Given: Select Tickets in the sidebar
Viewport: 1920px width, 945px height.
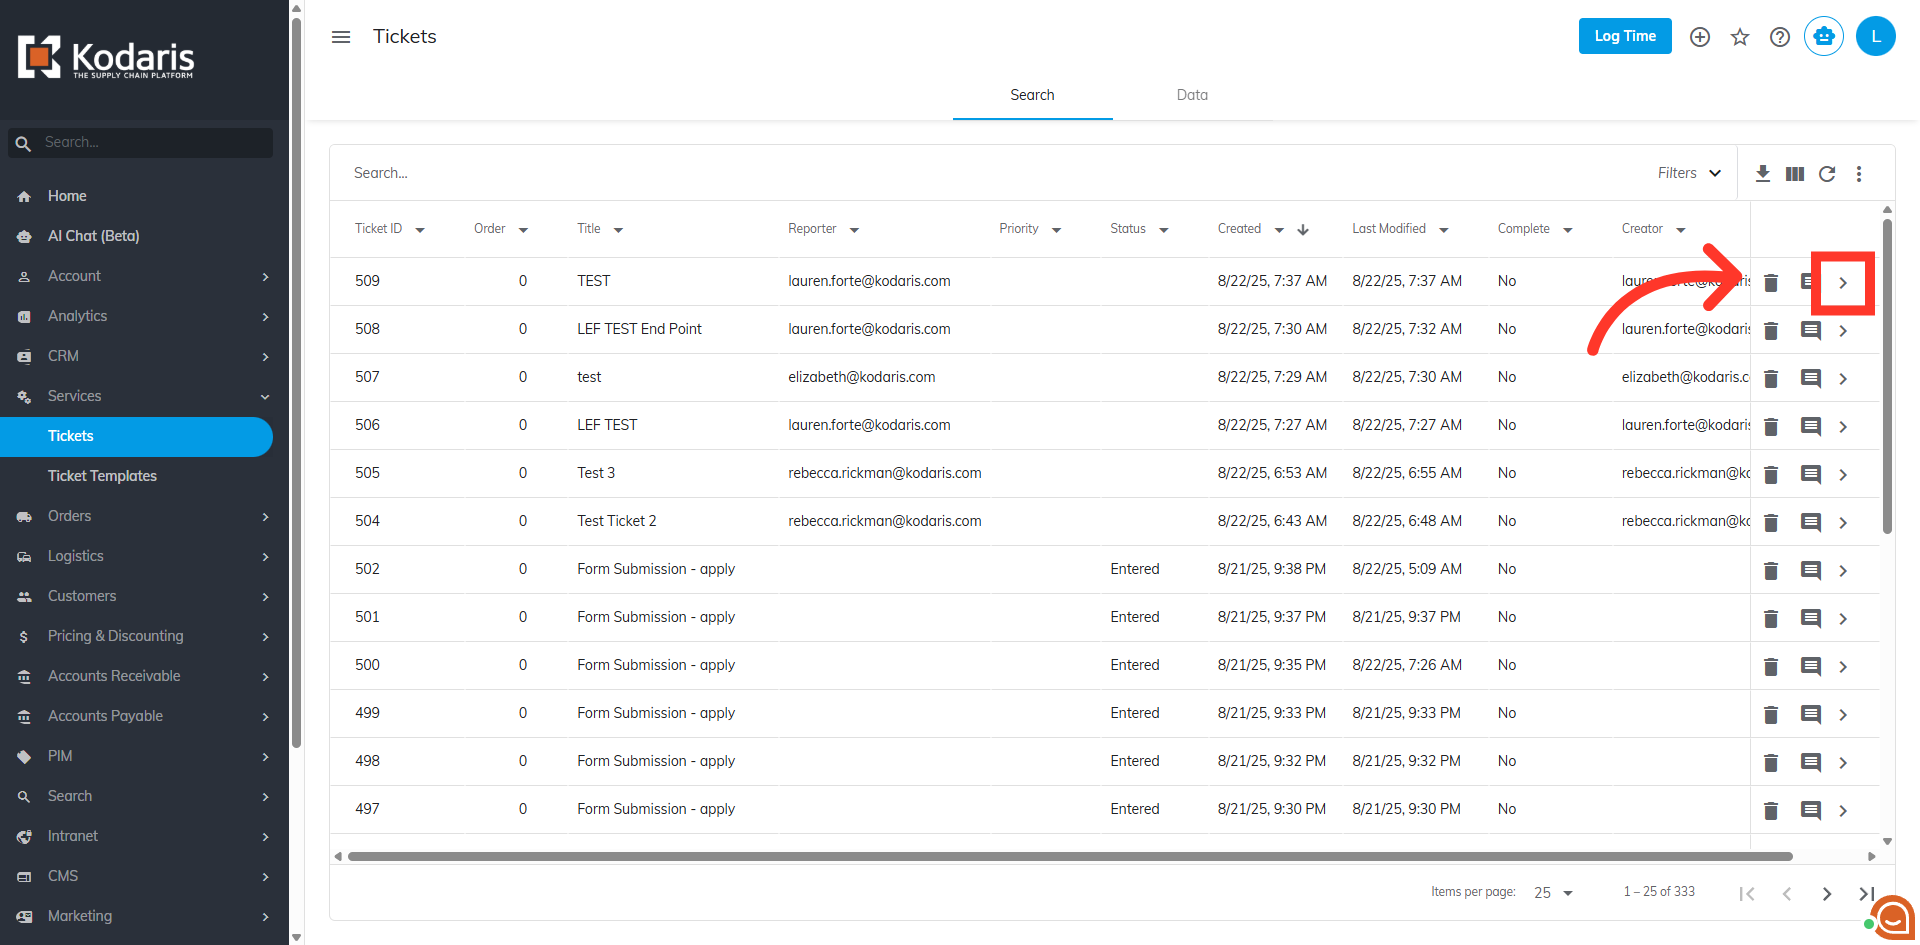Looking at the screenshot, I should [x=136, y=436].
